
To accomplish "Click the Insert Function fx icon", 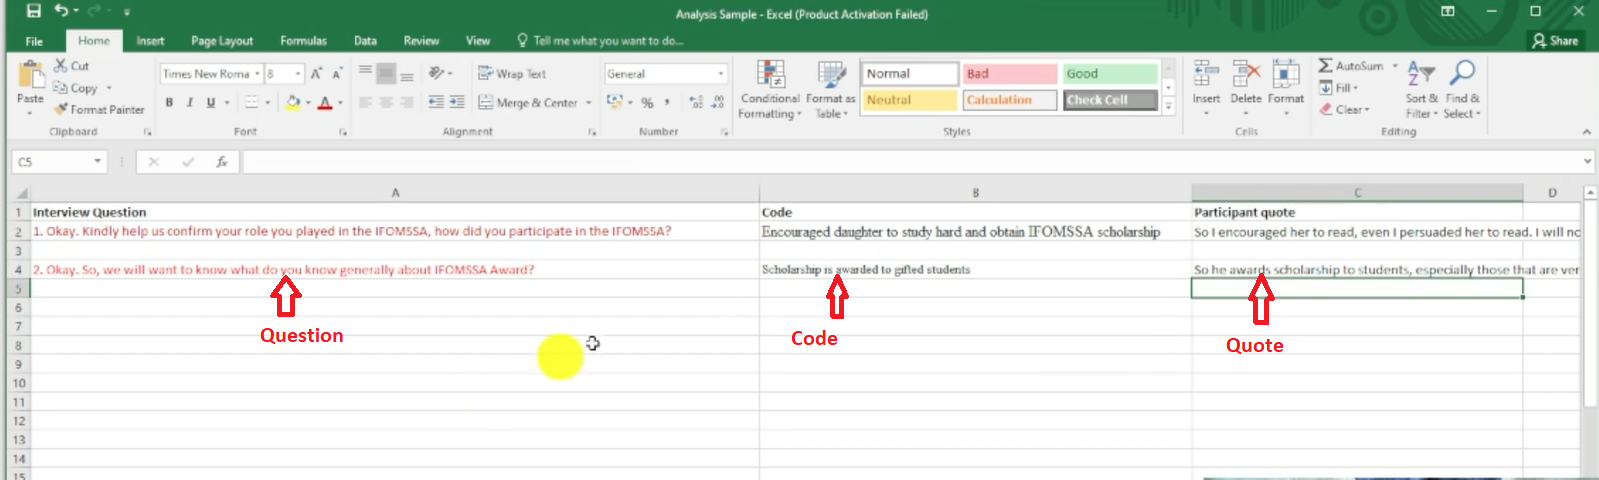I will (222, 161).
